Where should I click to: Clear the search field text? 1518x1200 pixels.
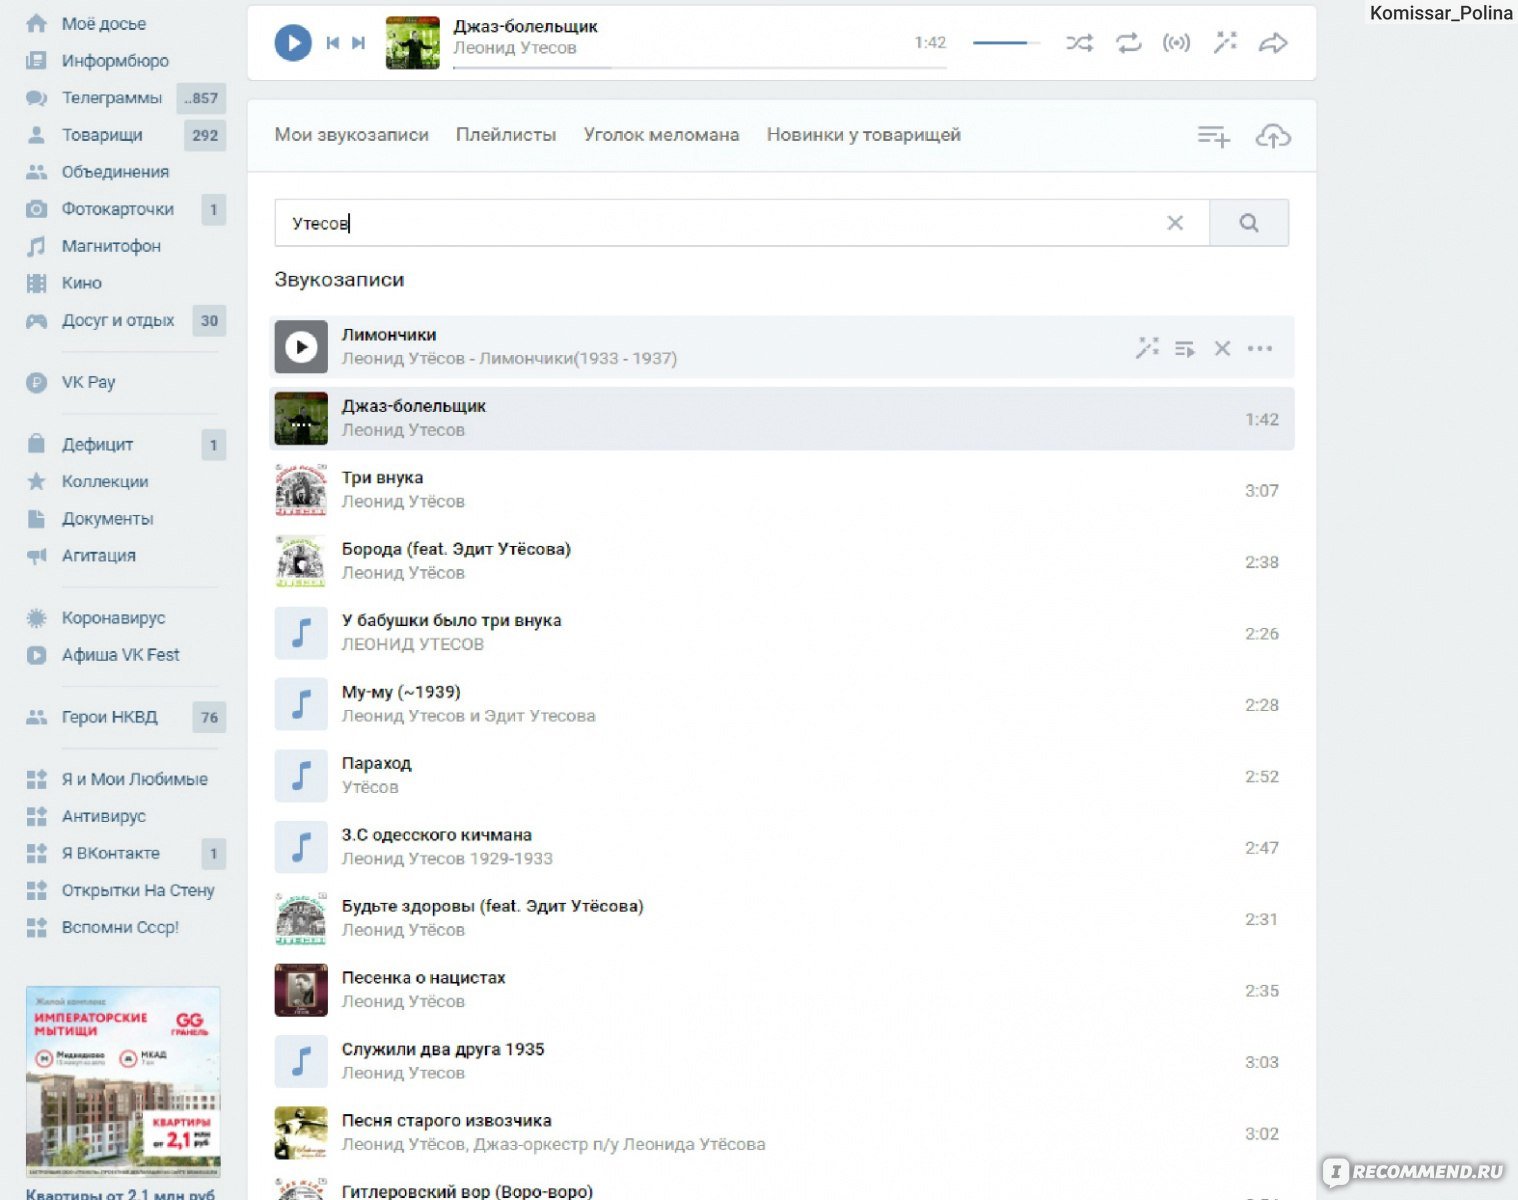1175,223
